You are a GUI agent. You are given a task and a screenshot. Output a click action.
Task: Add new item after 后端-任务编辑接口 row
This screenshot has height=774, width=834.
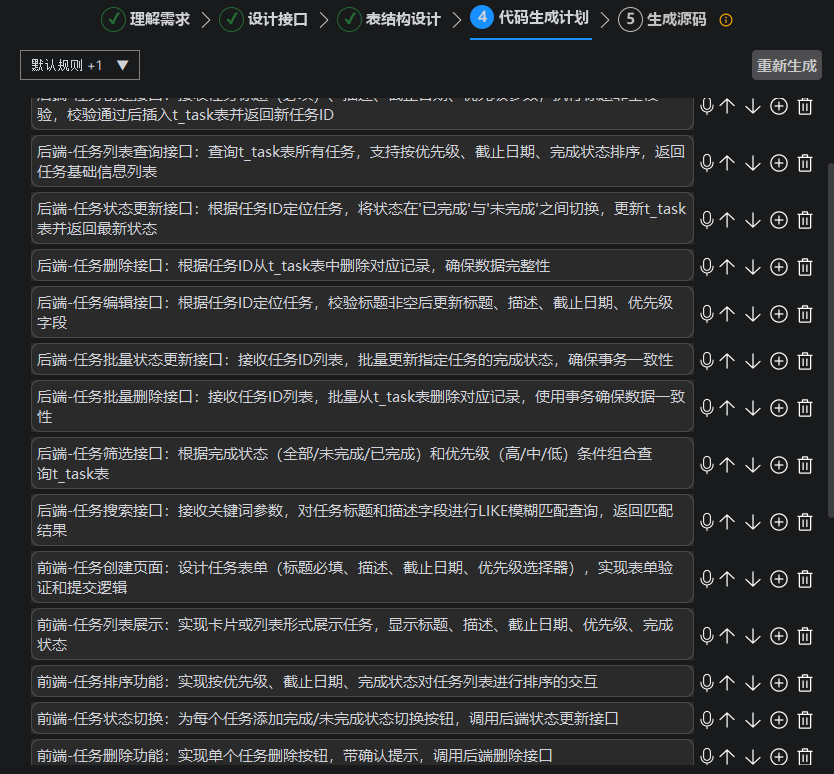pyautogui.click(x=779, y=314)
